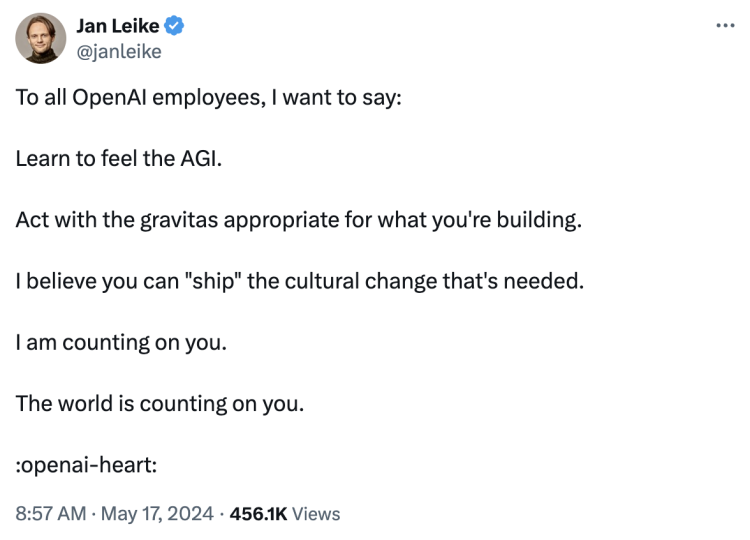Click the word gravitas in the tweet
The height and width of the screenshot is (540, 750).
pyautogui.click(x=179, y=220)
